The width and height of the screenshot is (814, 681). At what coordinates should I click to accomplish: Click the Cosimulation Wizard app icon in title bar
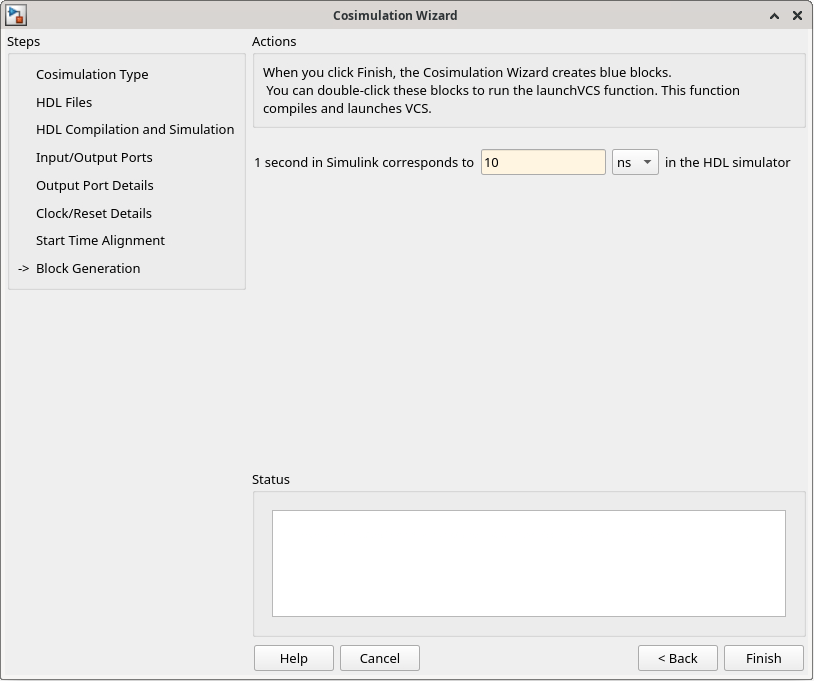[16, 15]
